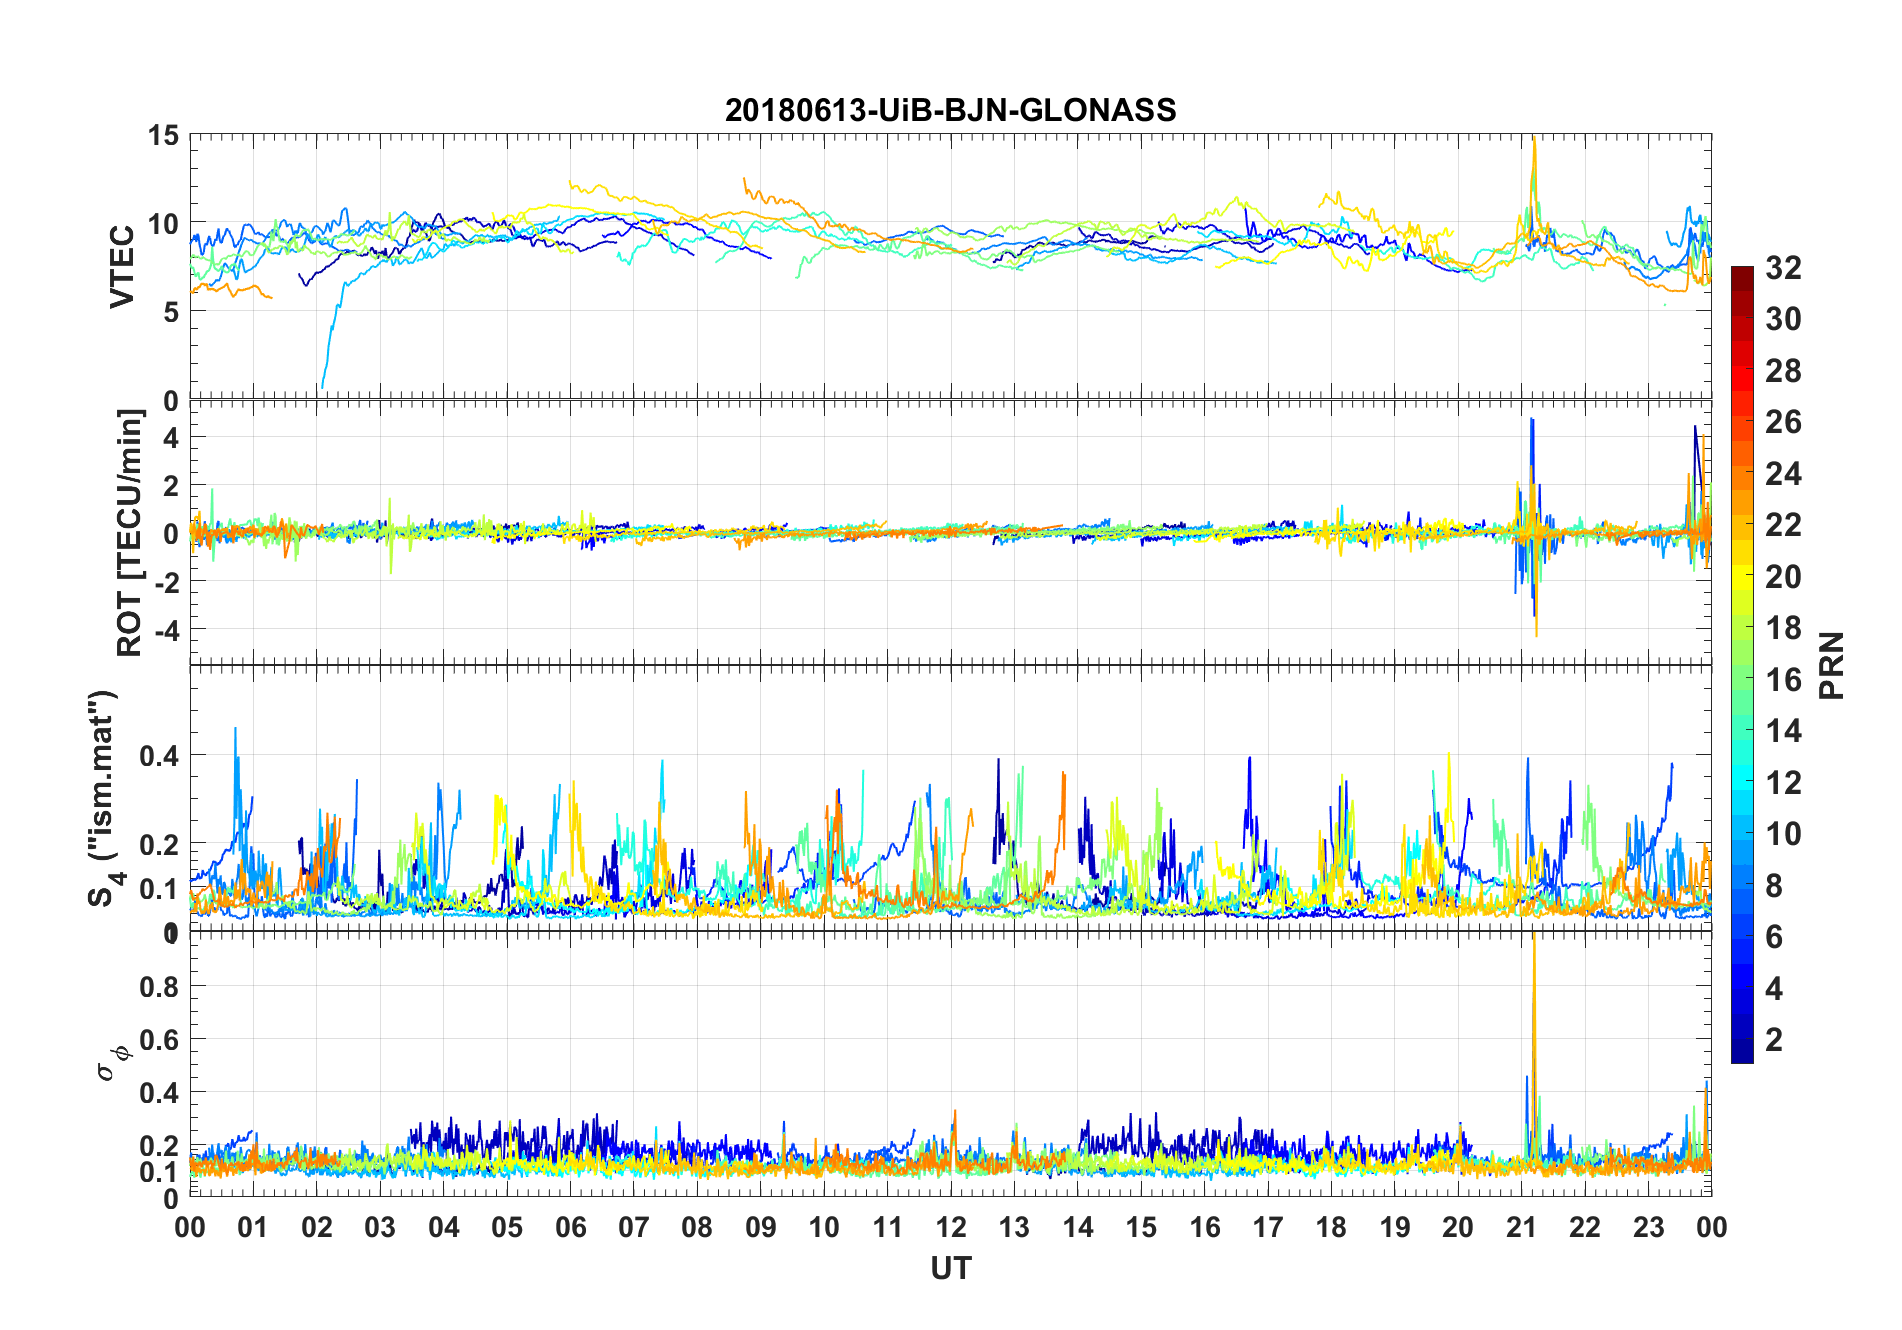Click the "18" tick on the UT axis
The width and height of the screenshot is (1902, 1330).
pos(1331,1227)
